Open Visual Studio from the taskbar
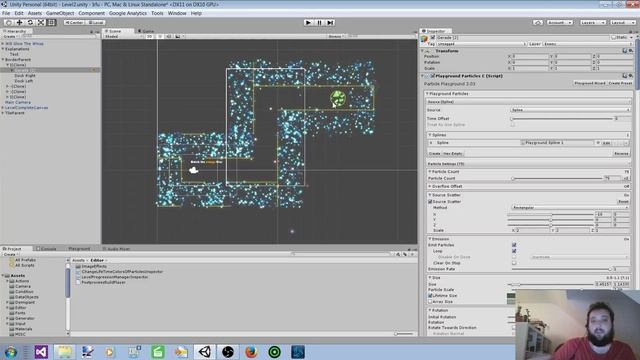The height and width of the screenshot is (360, 640). coord(41,351)
